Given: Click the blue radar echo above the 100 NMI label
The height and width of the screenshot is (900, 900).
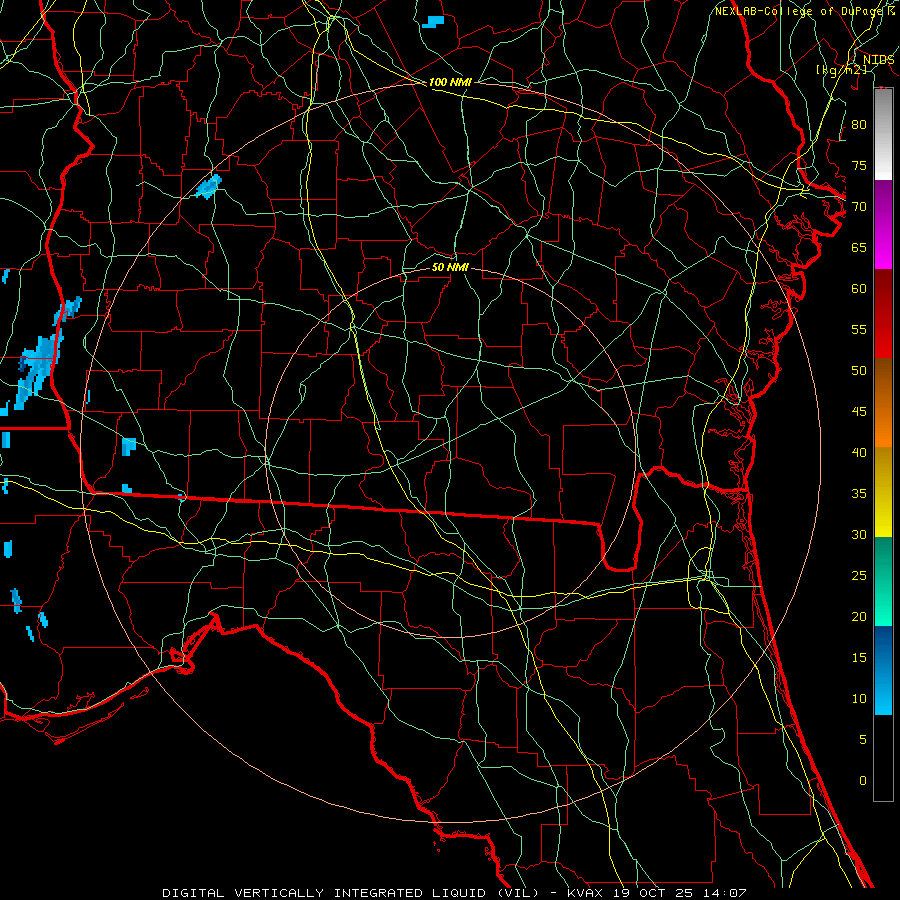Looking at the screenshot, I should coord(433,22).
